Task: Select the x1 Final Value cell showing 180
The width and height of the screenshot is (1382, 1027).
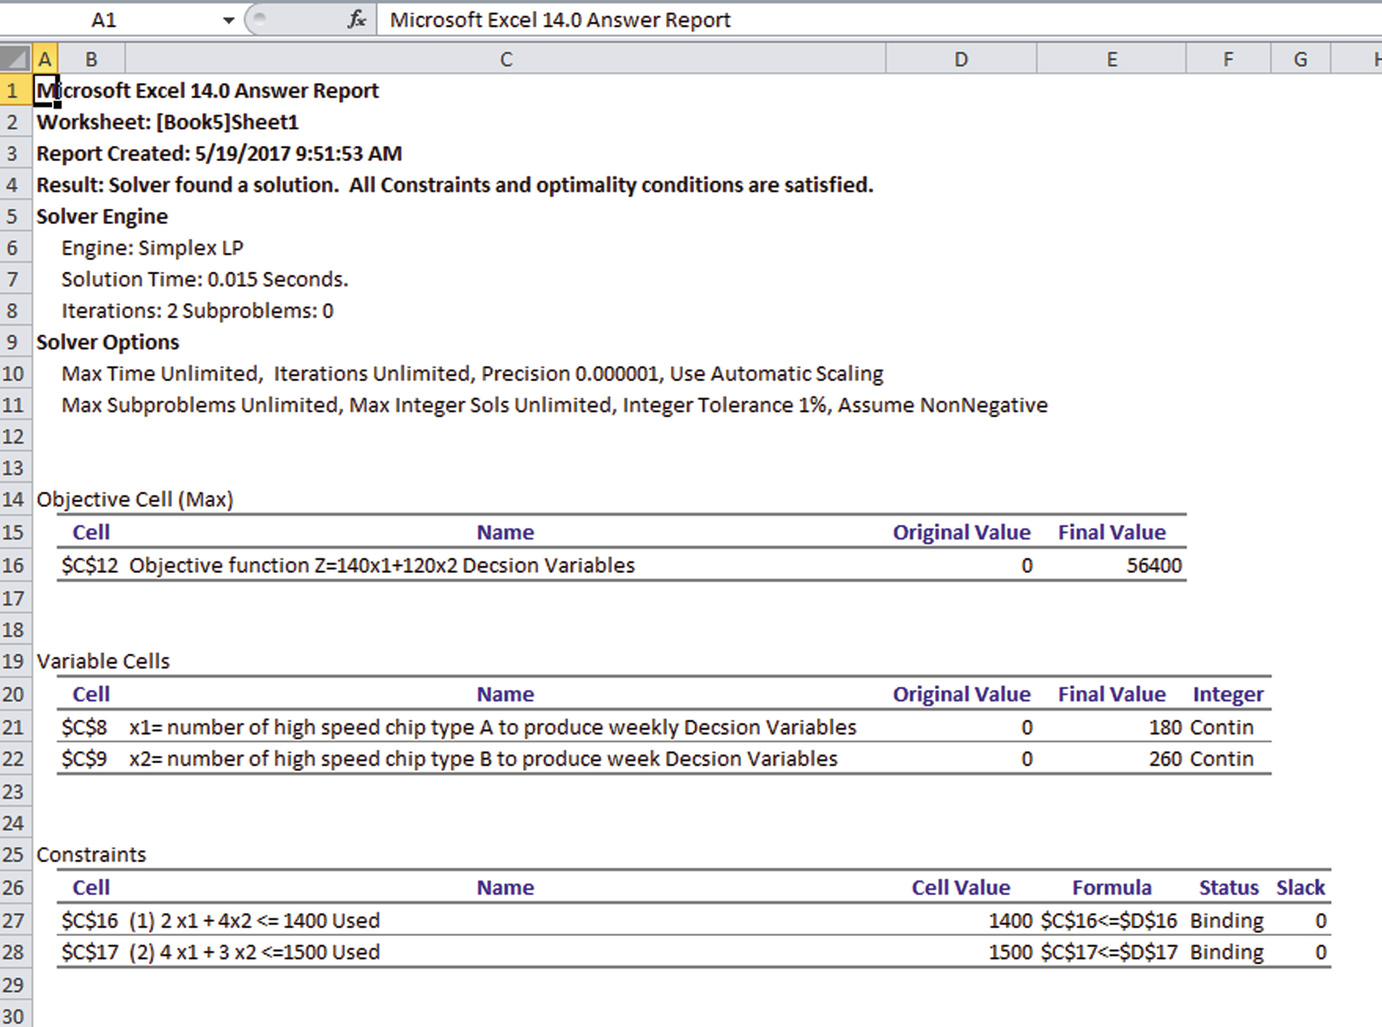Action: pos(1112,727)
